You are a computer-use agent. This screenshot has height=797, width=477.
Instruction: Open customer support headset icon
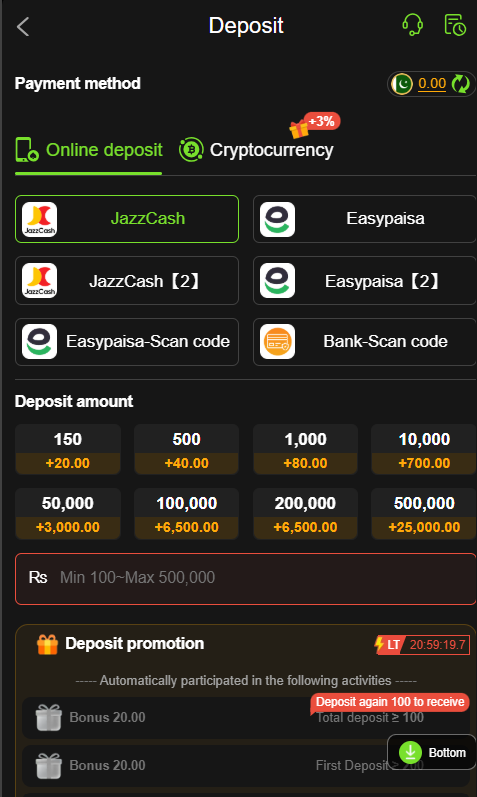click(412, 24)
